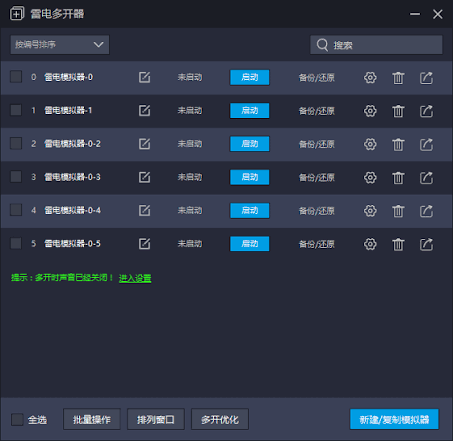The width and height of the screenshot is (453, 441).
Task: Click shortcut export icon for 雷电模拟器-0-2
Action: point(426,144)
